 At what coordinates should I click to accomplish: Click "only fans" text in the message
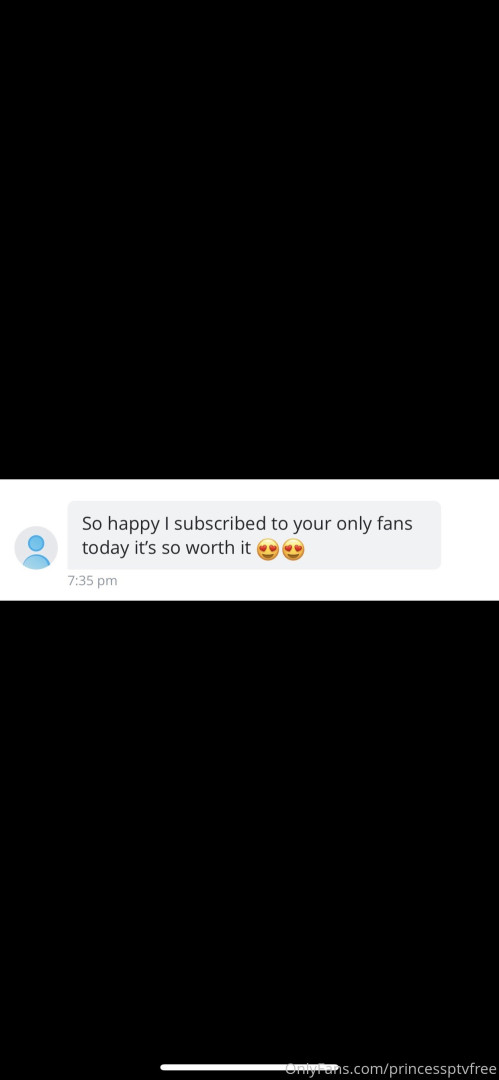374,523
